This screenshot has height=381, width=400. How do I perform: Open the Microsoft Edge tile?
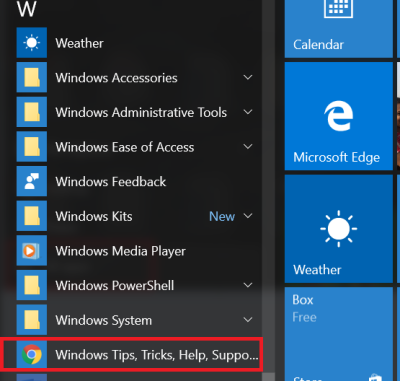tap(338, 116)
